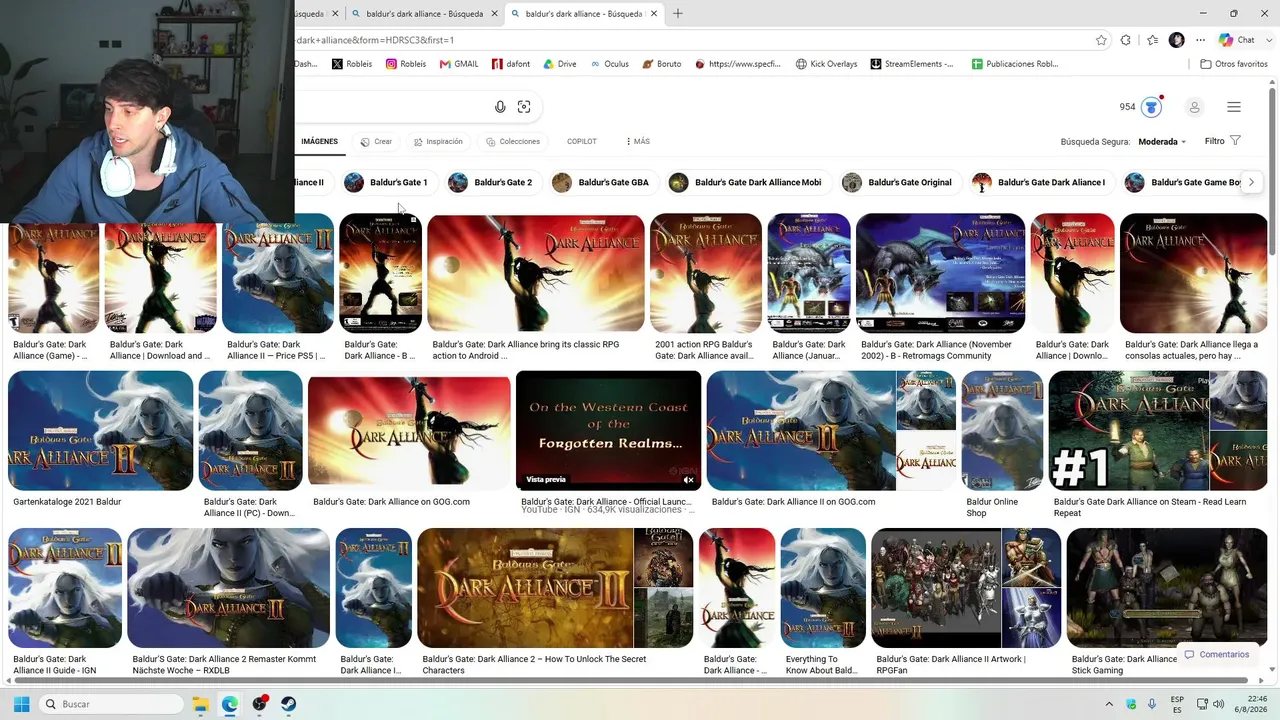Select the IMÁGENES tab
This screenshot has width=1280, height=720.
[320, 142]
